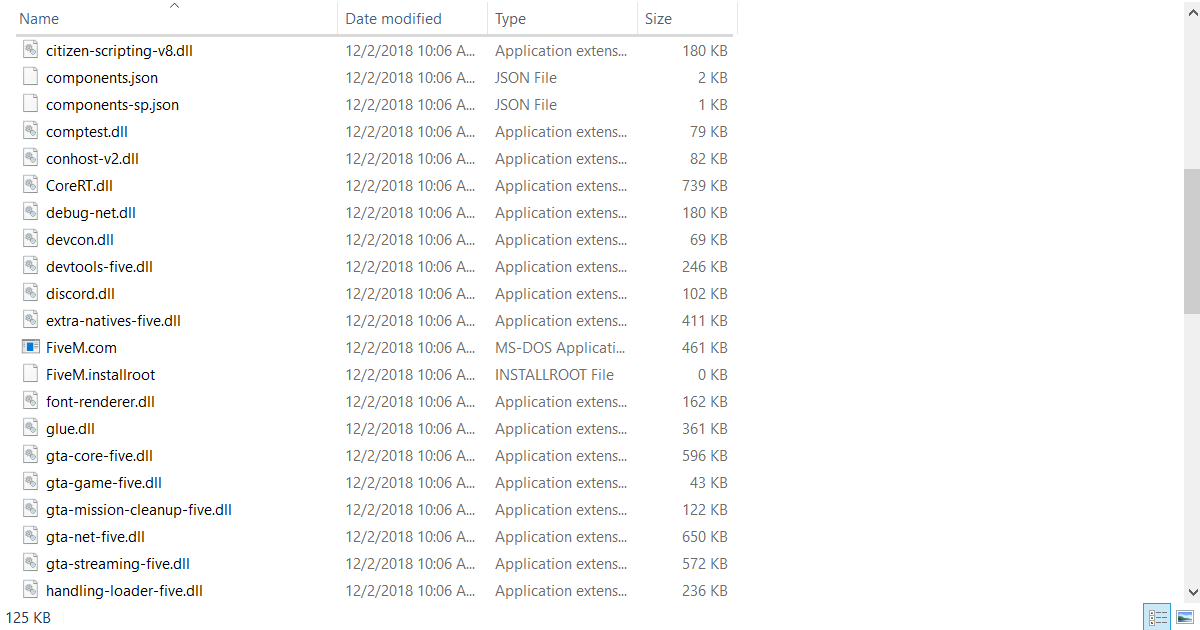
Task: Click the comptest.dll file icon
Action: pos(30,132)
